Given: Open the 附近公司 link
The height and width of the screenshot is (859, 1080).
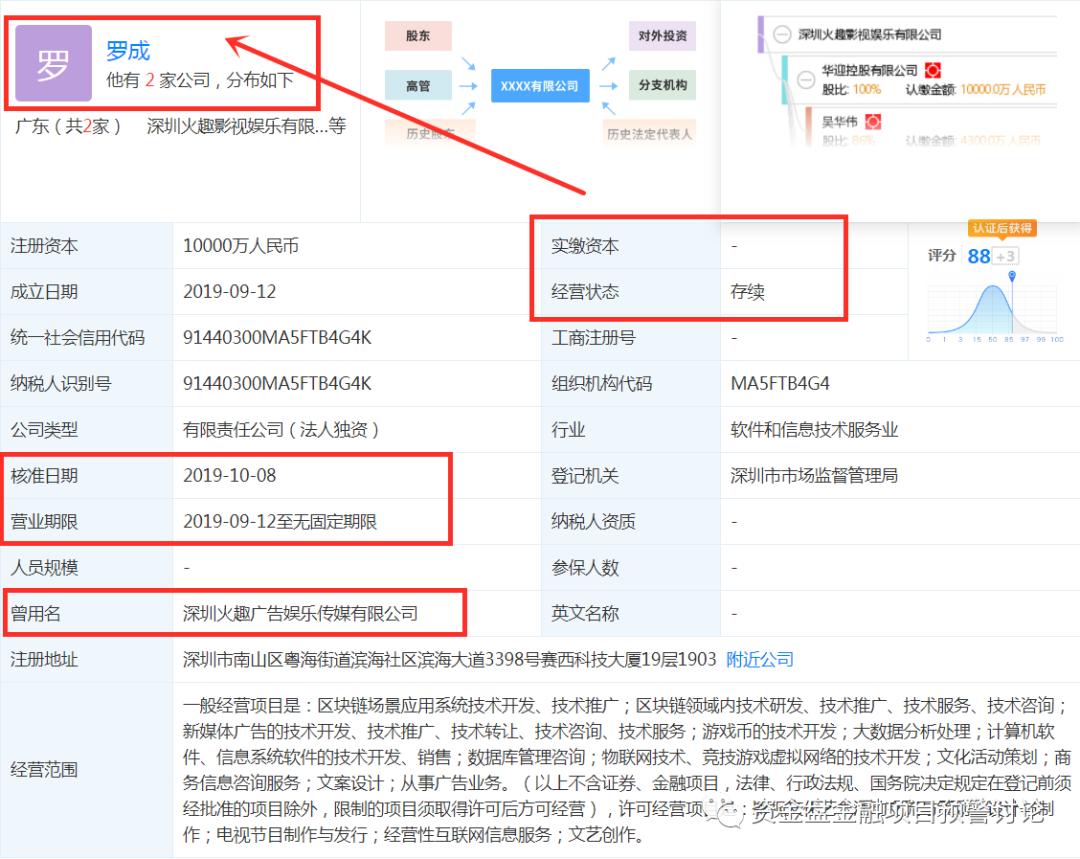Looking at the screenshot, I should click(761, 659).
